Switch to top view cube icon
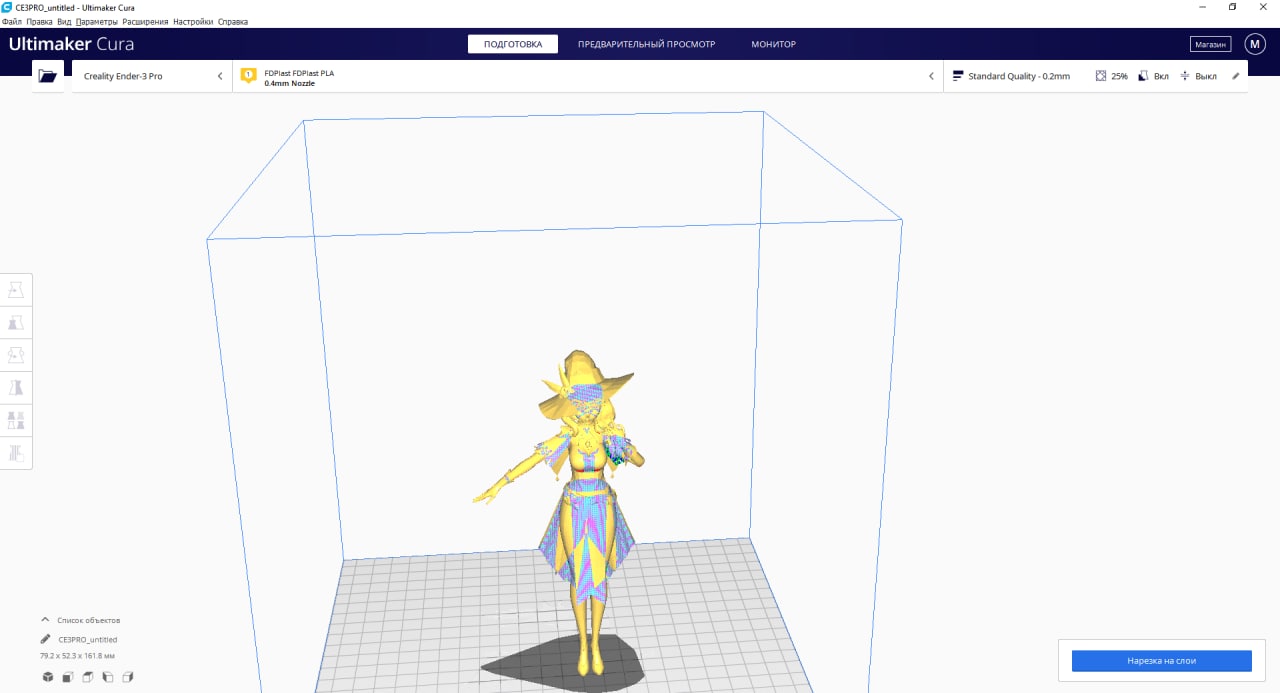This screenshot has height=693, width=1280. [87, 677]
